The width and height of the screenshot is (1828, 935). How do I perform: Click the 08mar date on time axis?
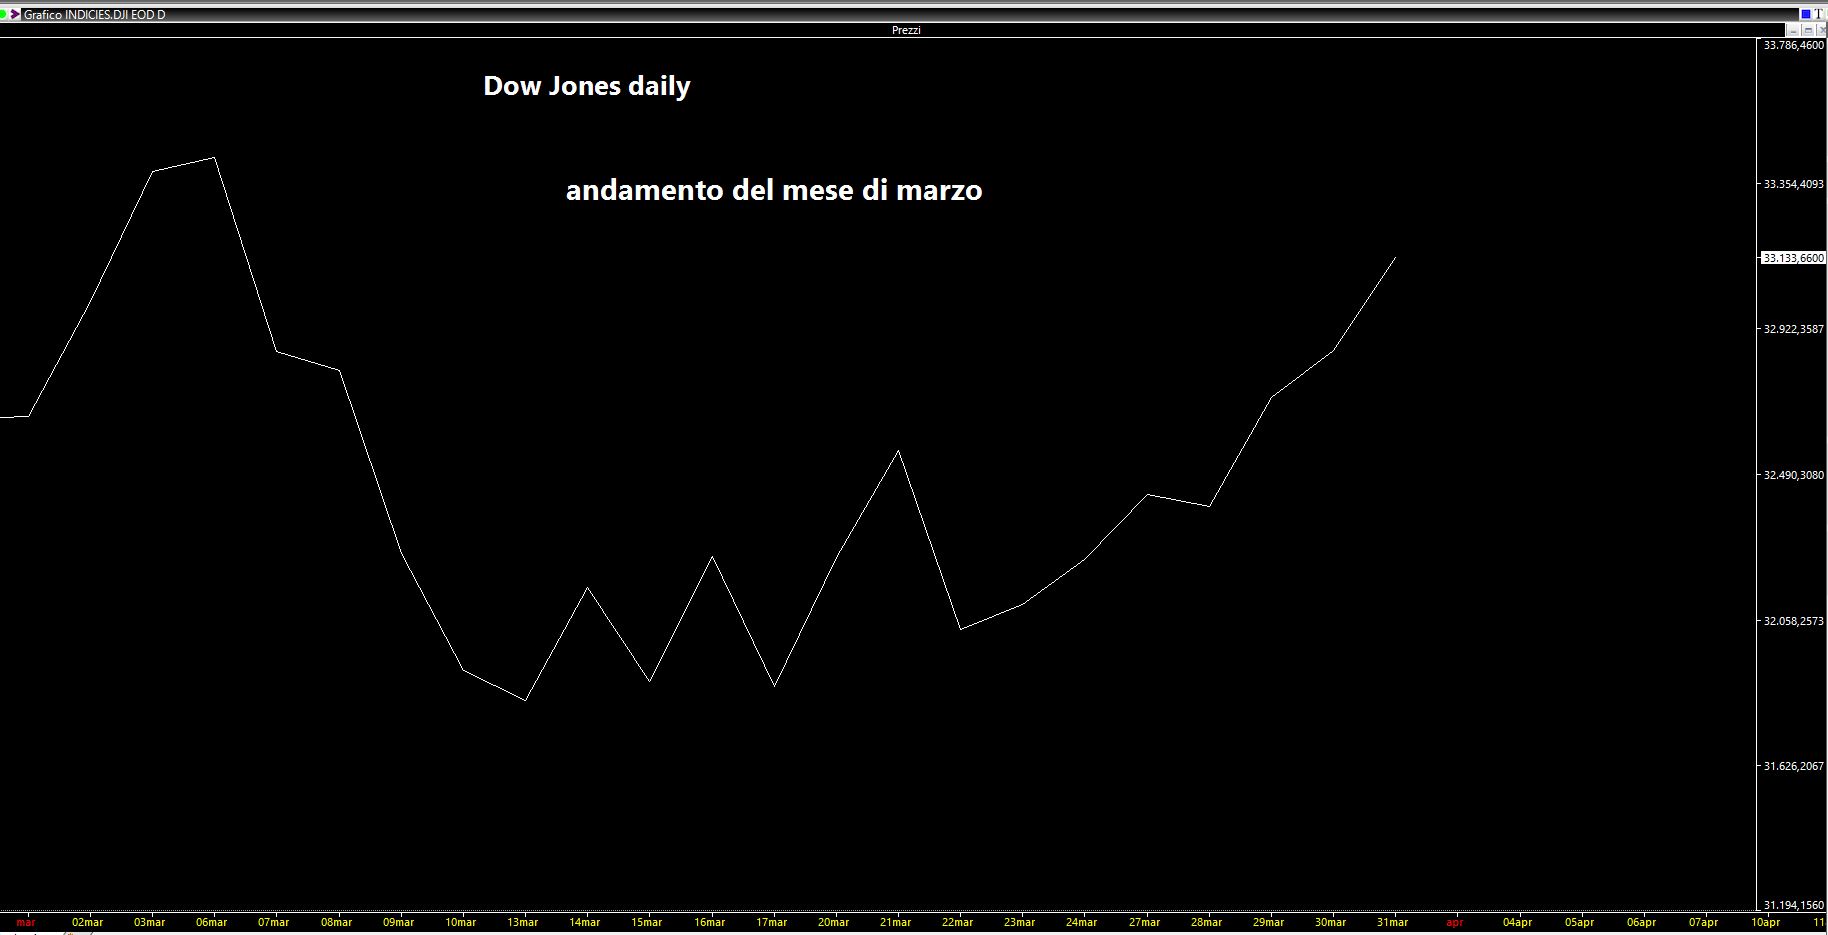337,923
